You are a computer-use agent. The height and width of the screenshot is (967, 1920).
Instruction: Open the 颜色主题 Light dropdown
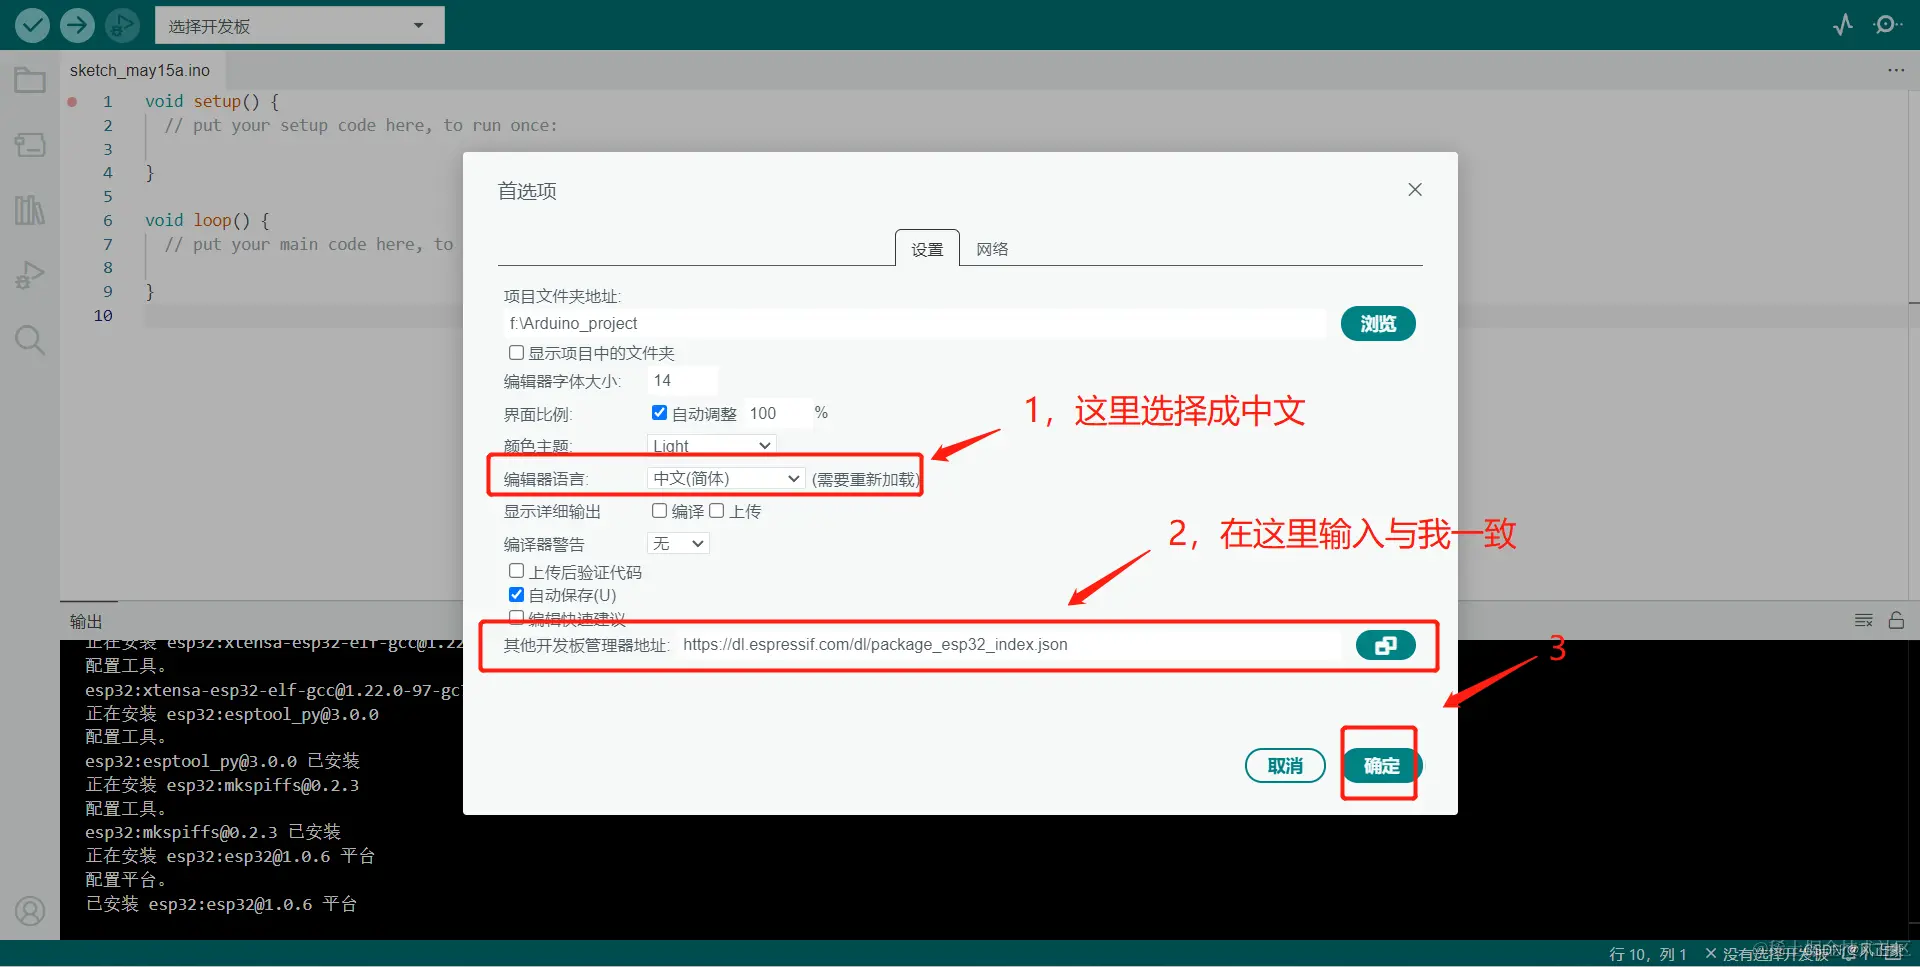coord(711,445)
